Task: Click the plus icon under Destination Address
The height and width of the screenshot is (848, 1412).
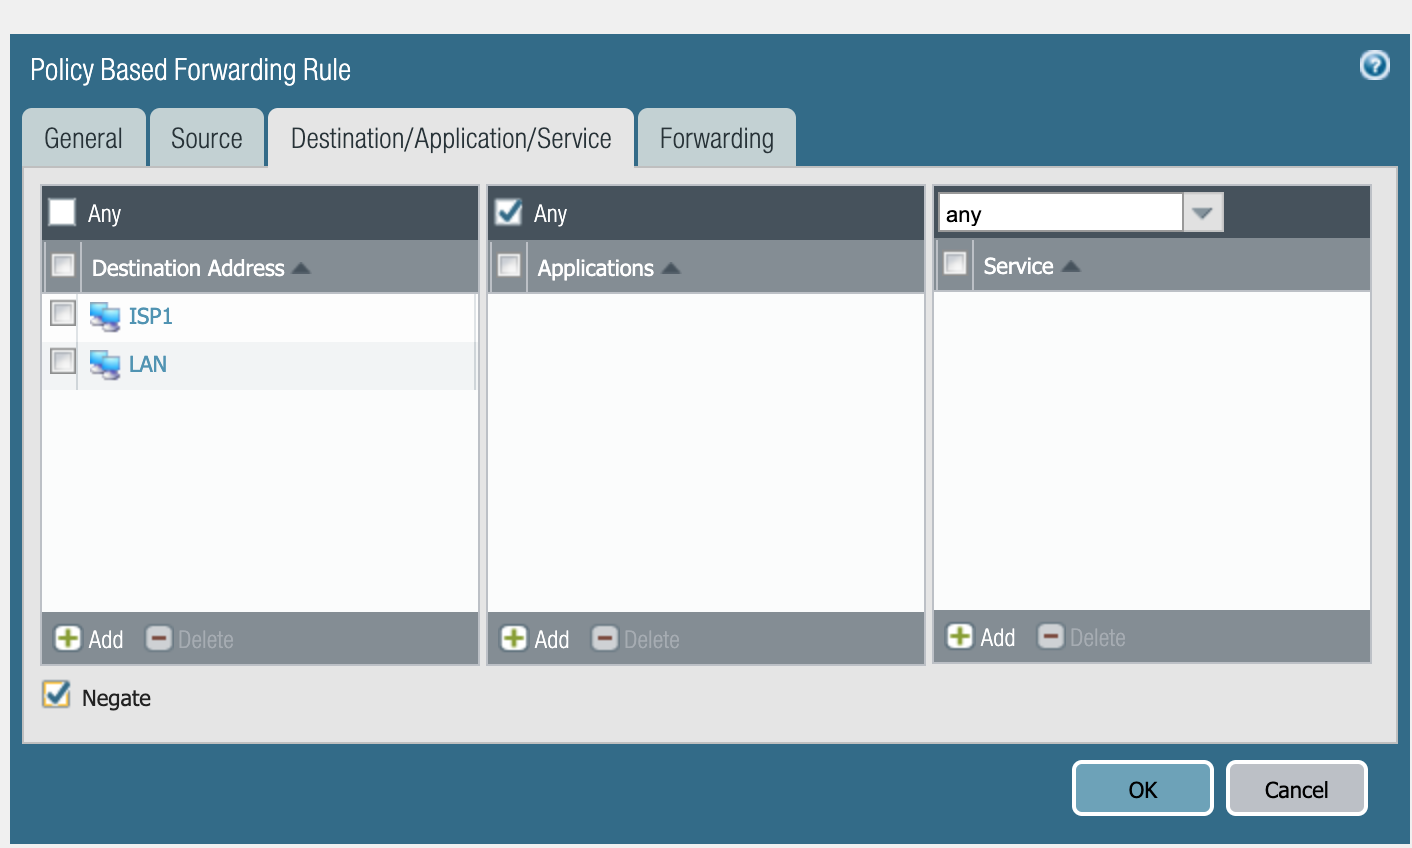Action: tap(68, 638)
